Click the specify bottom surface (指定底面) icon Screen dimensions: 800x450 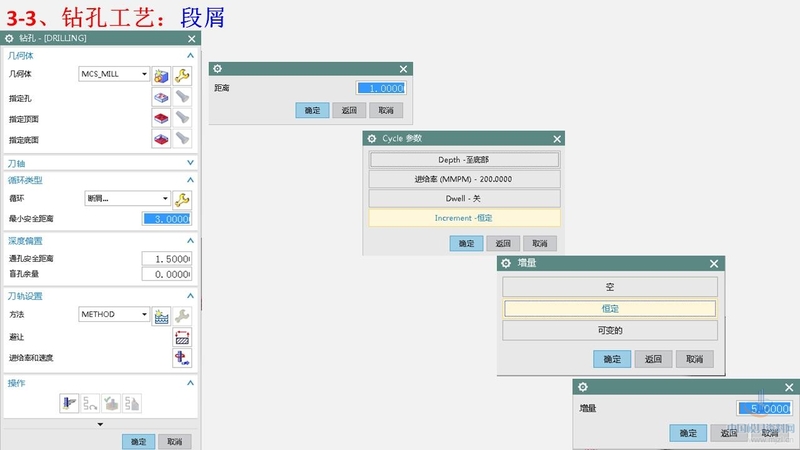tap(162, 140)
